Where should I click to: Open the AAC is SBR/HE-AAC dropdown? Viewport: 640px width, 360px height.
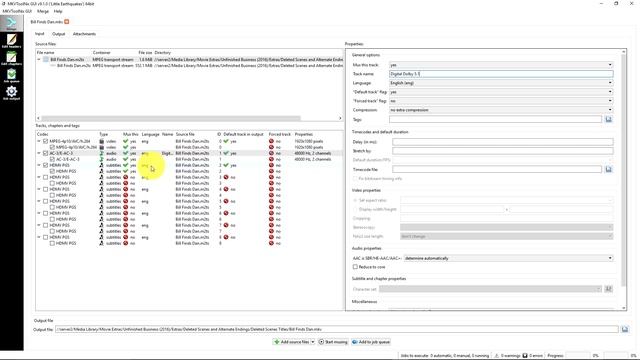click(x=508, y=258)
